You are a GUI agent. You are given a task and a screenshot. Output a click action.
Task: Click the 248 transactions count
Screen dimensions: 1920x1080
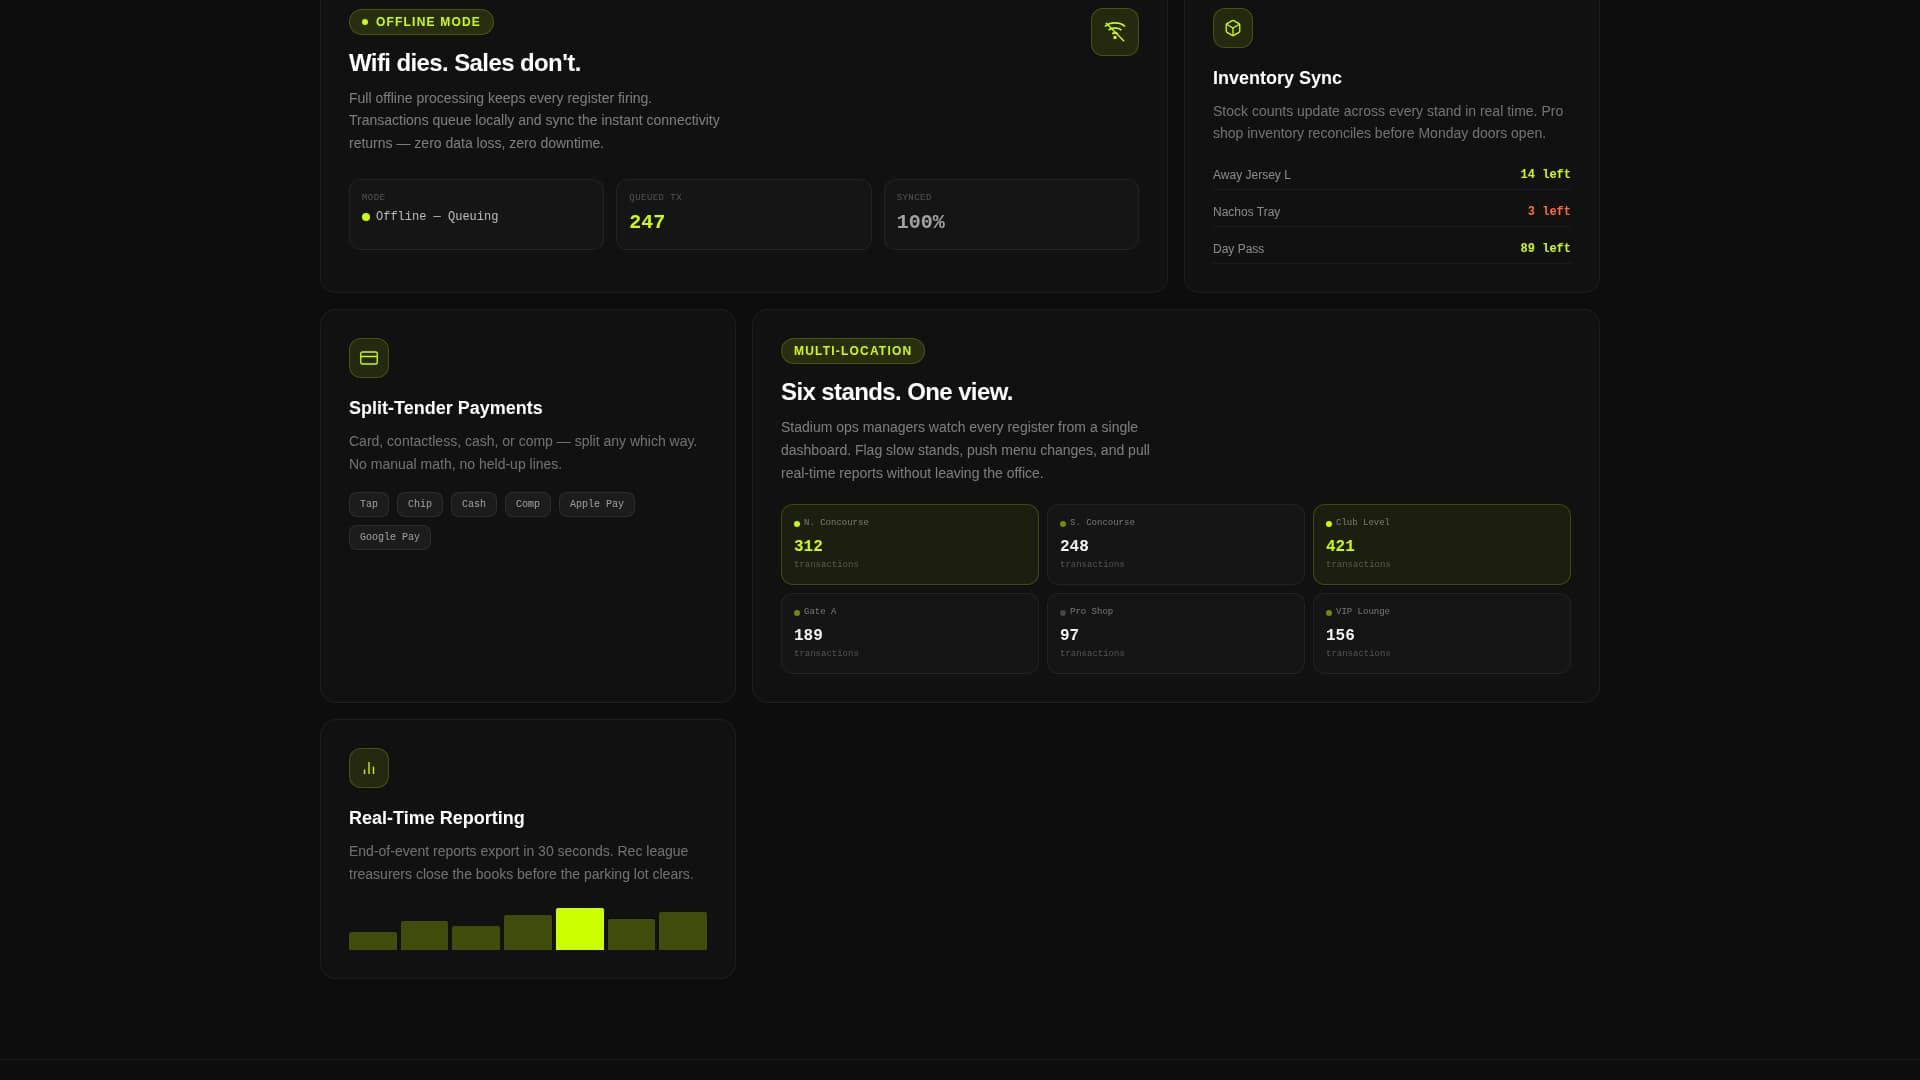[x=1074, y=547]
